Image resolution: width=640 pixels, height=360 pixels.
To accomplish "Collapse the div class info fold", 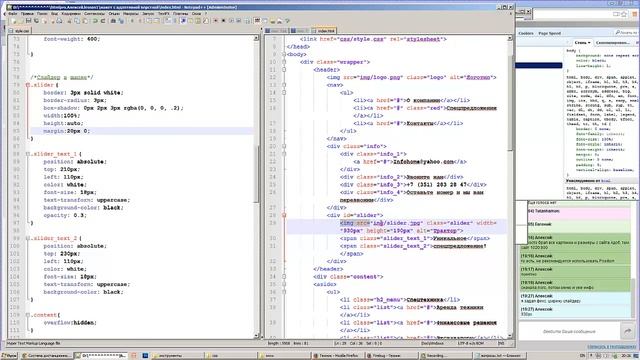I will (284, 146).
